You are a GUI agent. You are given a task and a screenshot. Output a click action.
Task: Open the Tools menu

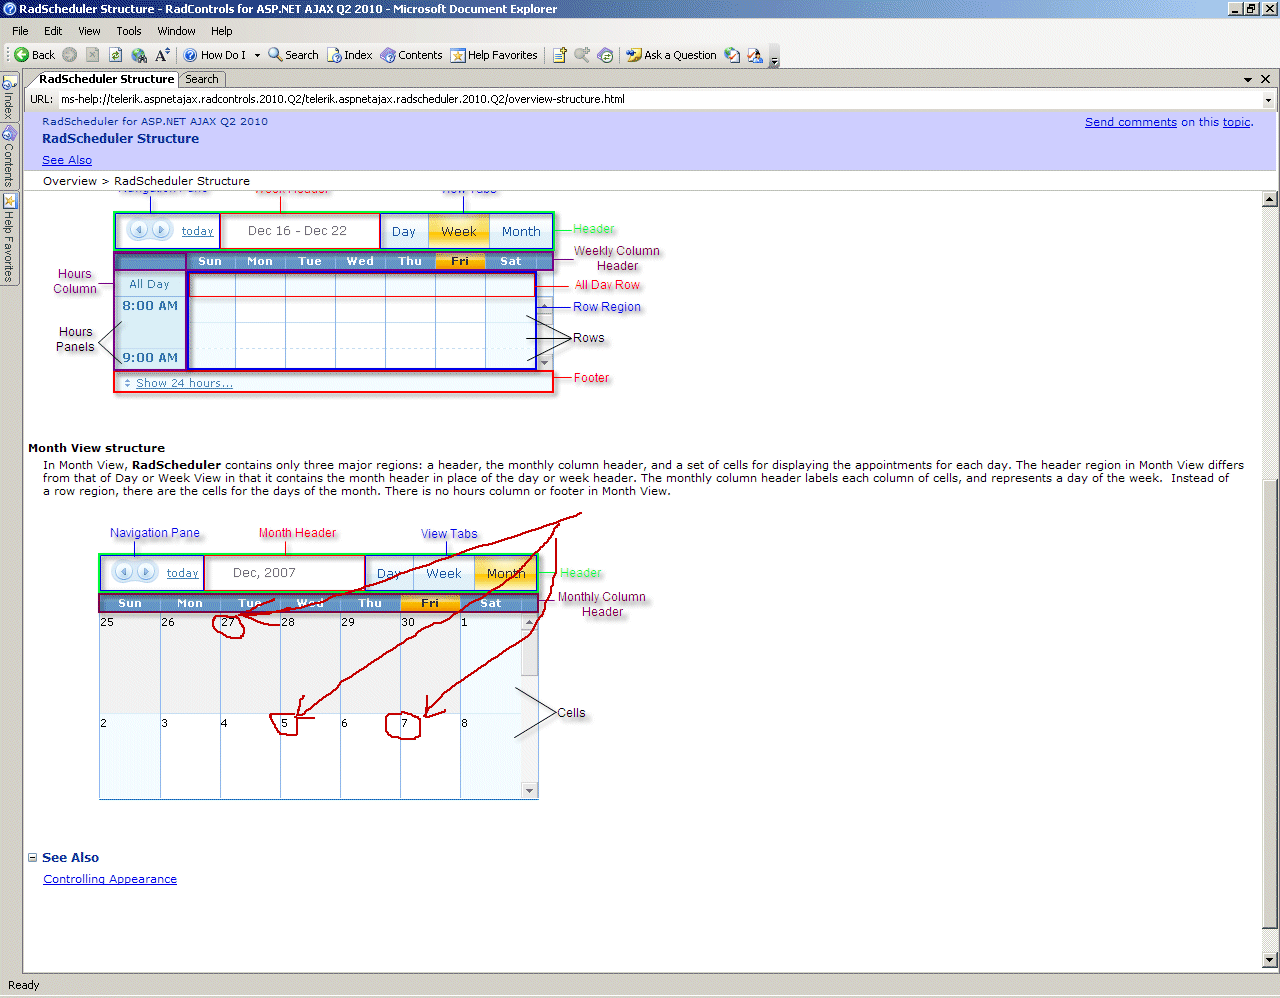click(x=129, y=31)
